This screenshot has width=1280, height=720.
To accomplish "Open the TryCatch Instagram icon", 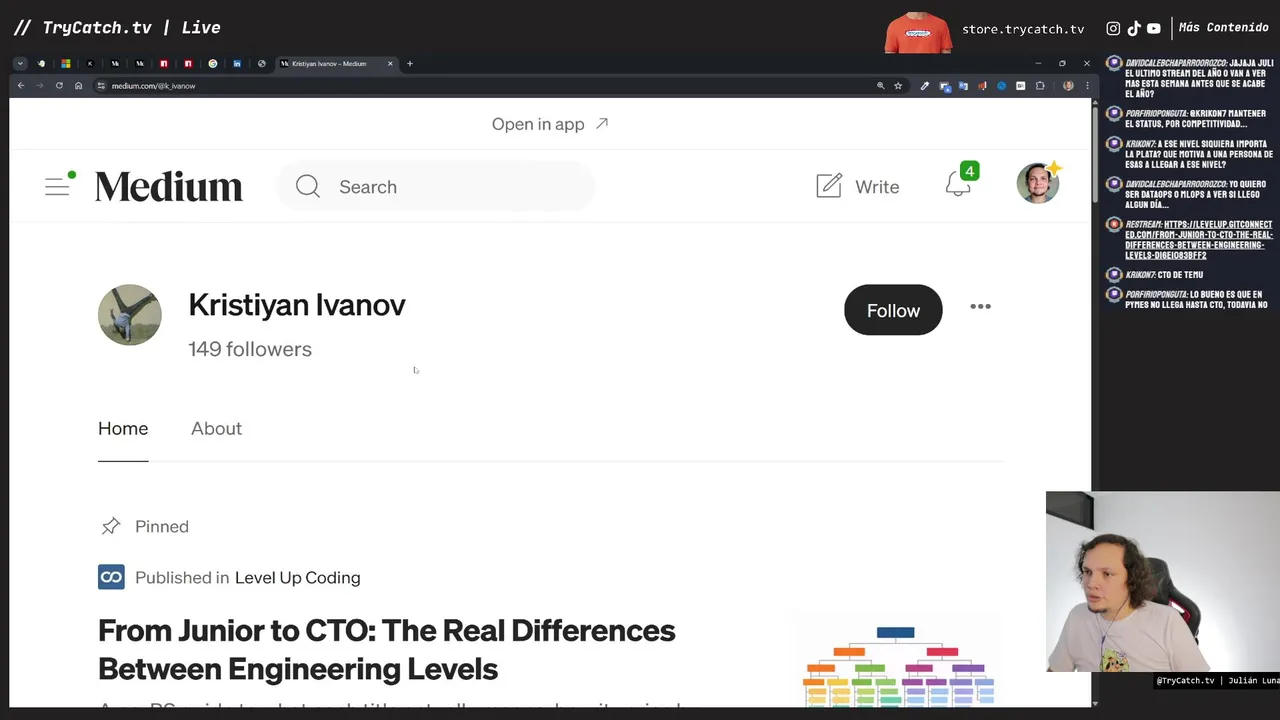I will (x=1113, y=29).
